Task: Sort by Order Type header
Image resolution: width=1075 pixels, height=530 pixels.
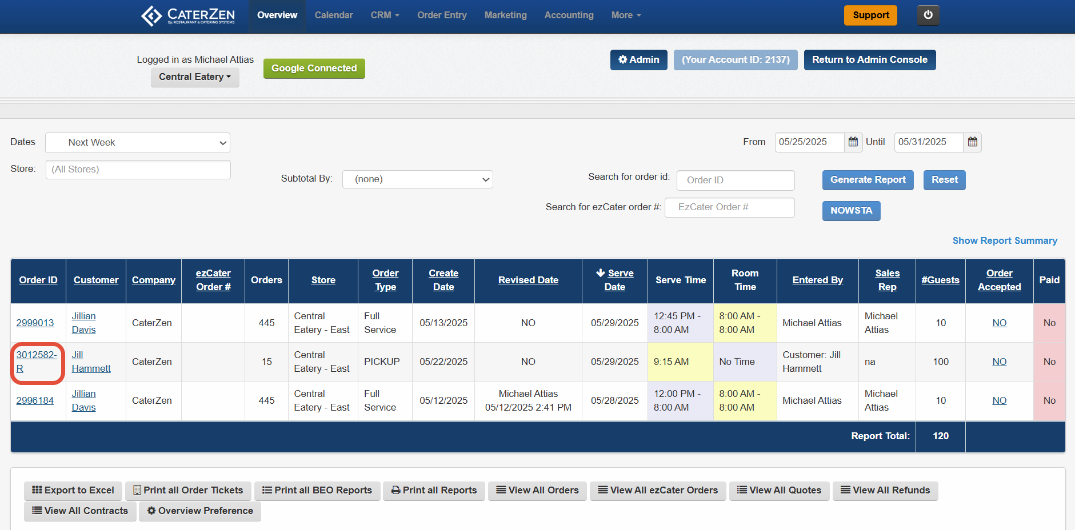Action: pos(385,280)
